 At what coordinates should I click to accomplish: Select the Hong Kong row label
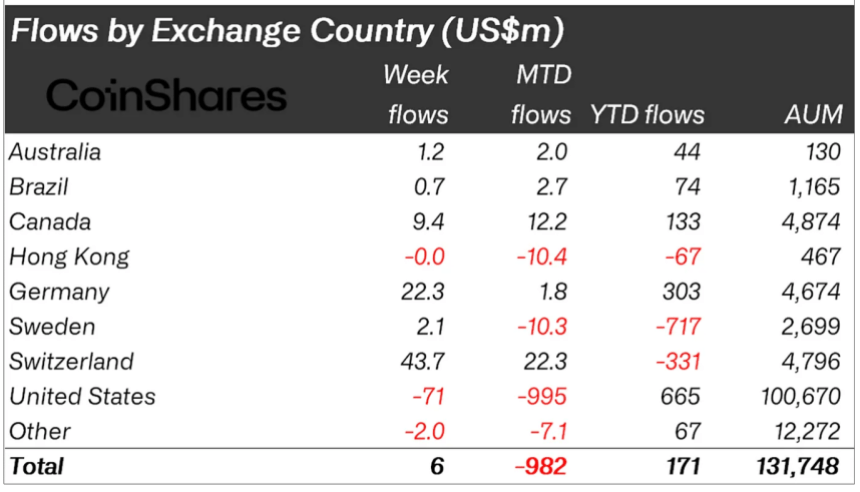69,257
